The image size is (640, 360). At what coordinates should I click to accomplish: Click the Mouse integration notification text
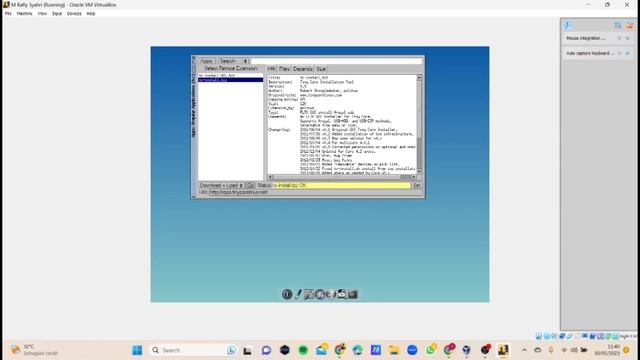tap(586, 38)
